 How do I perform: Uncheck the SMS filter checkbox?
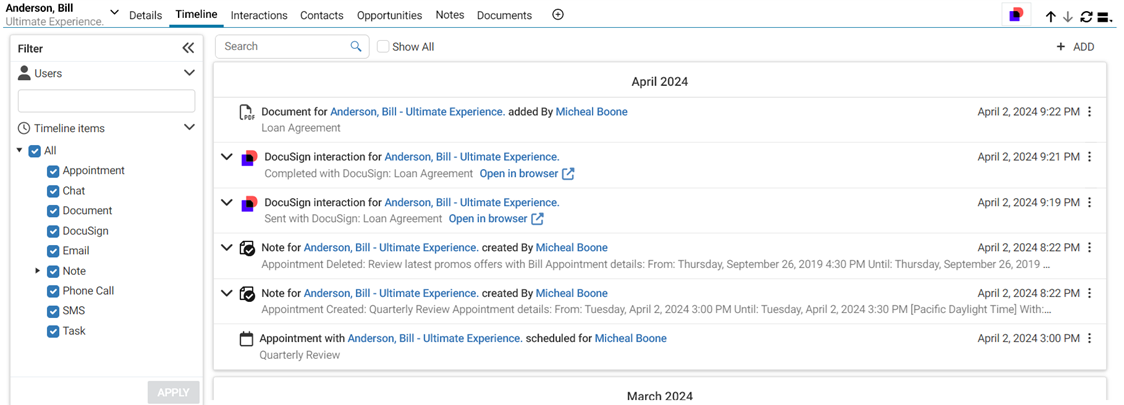(x=53, y=312)
